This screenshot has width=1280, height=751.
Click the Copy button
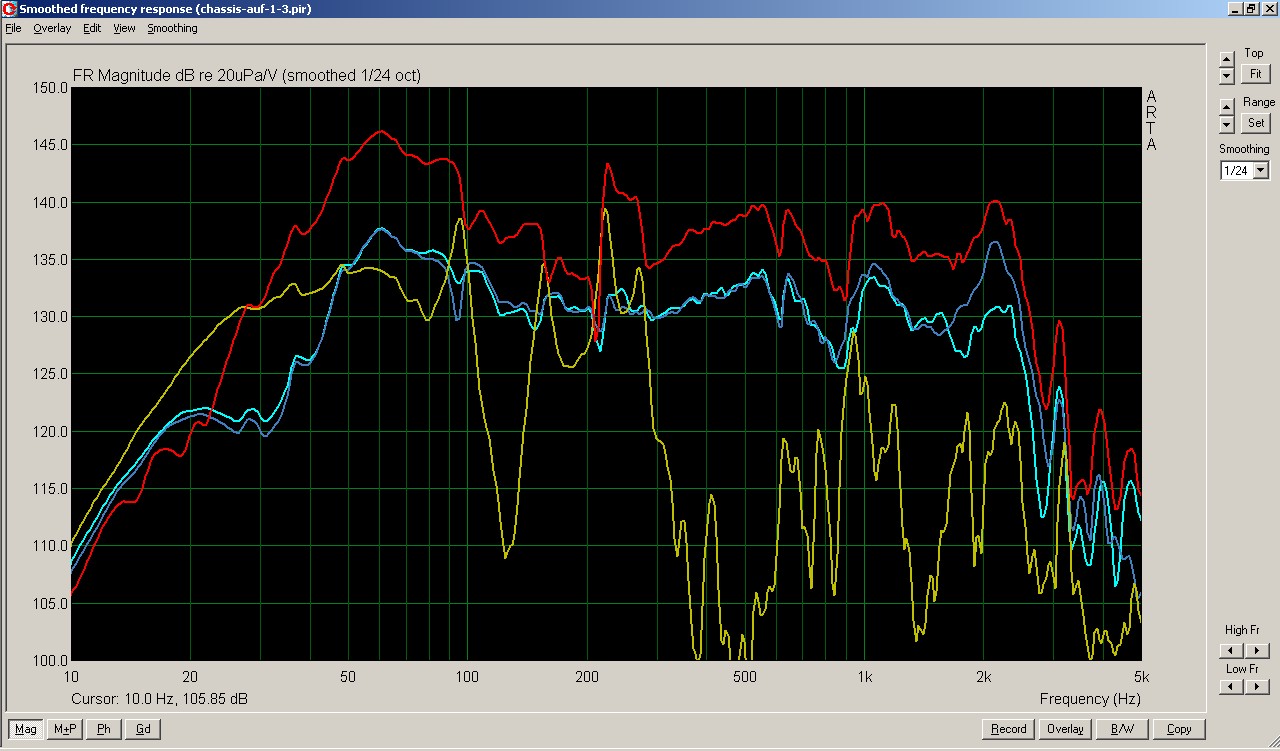coord(1179,729)
